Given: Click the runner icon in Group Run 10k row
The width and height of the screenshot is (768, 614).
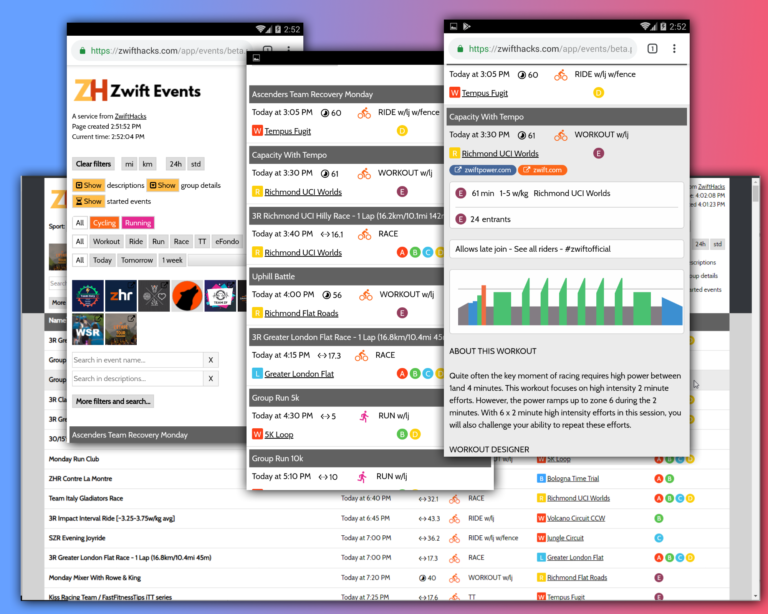Looking at the screenshot, I should tap(362, 477).
